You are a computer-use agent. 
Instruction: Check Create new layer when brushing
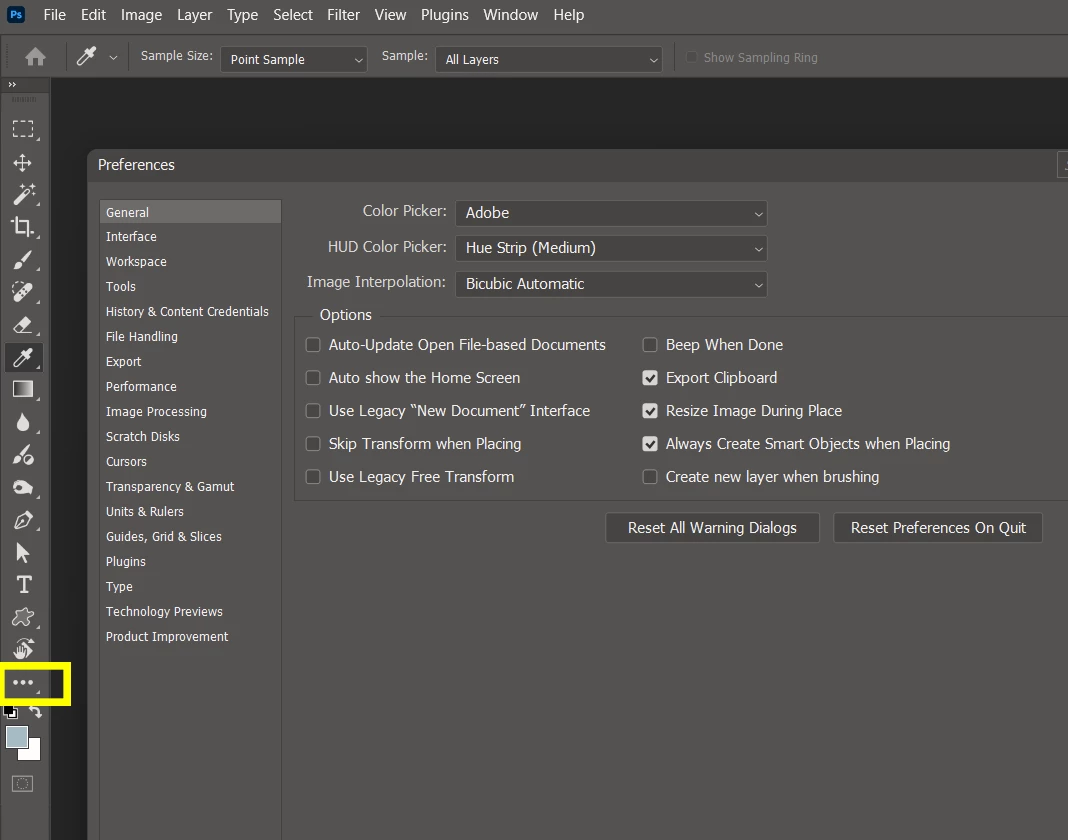650,477
